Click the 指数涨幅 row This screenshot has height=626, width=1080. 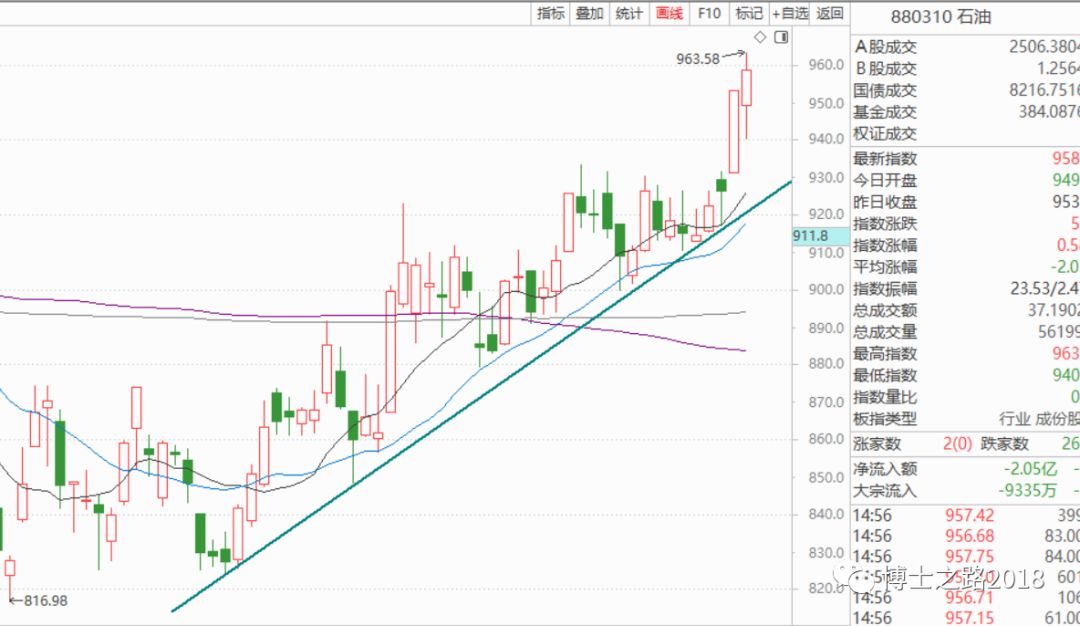pos(966,245)
